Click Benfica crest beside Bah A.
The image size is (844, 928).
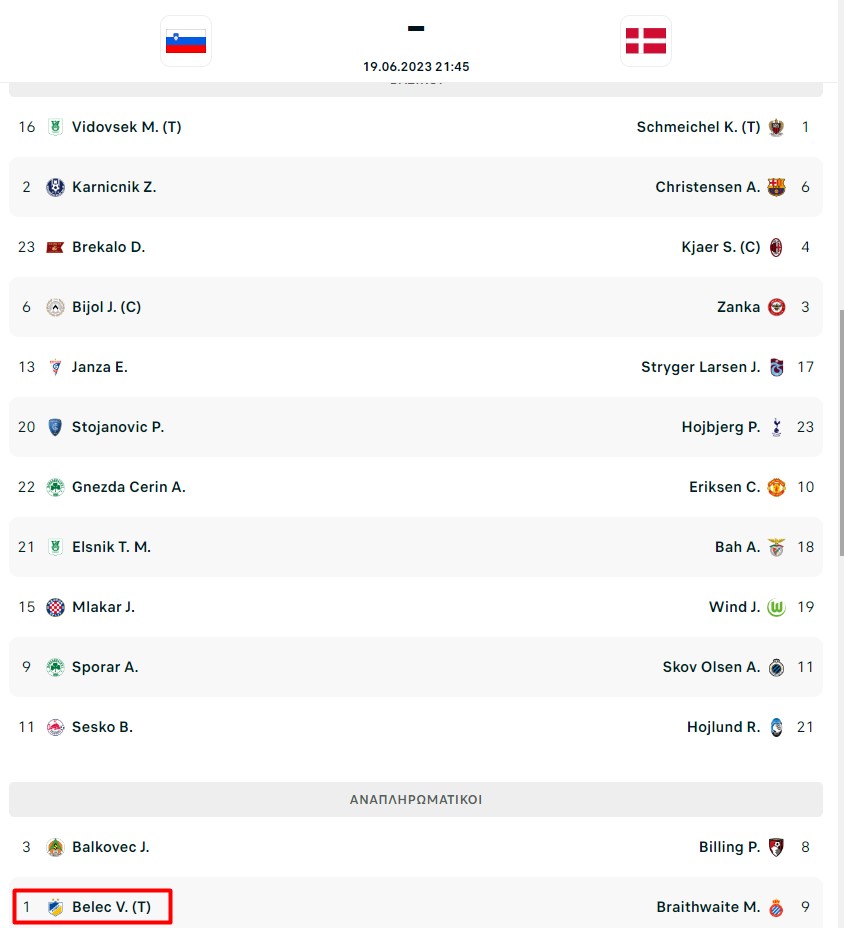776,547
